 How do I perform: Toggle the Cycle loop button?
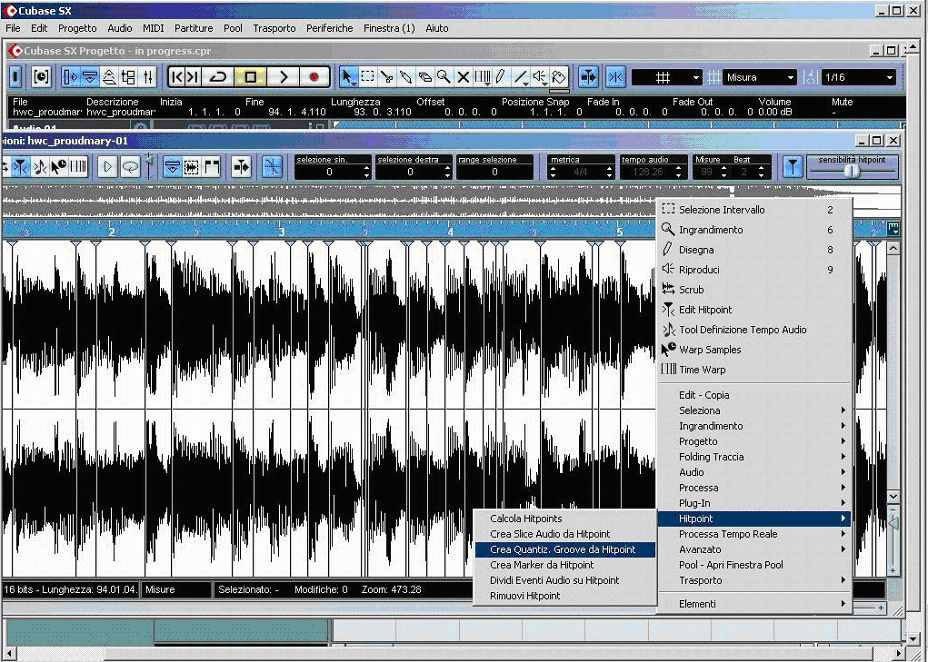218,77
